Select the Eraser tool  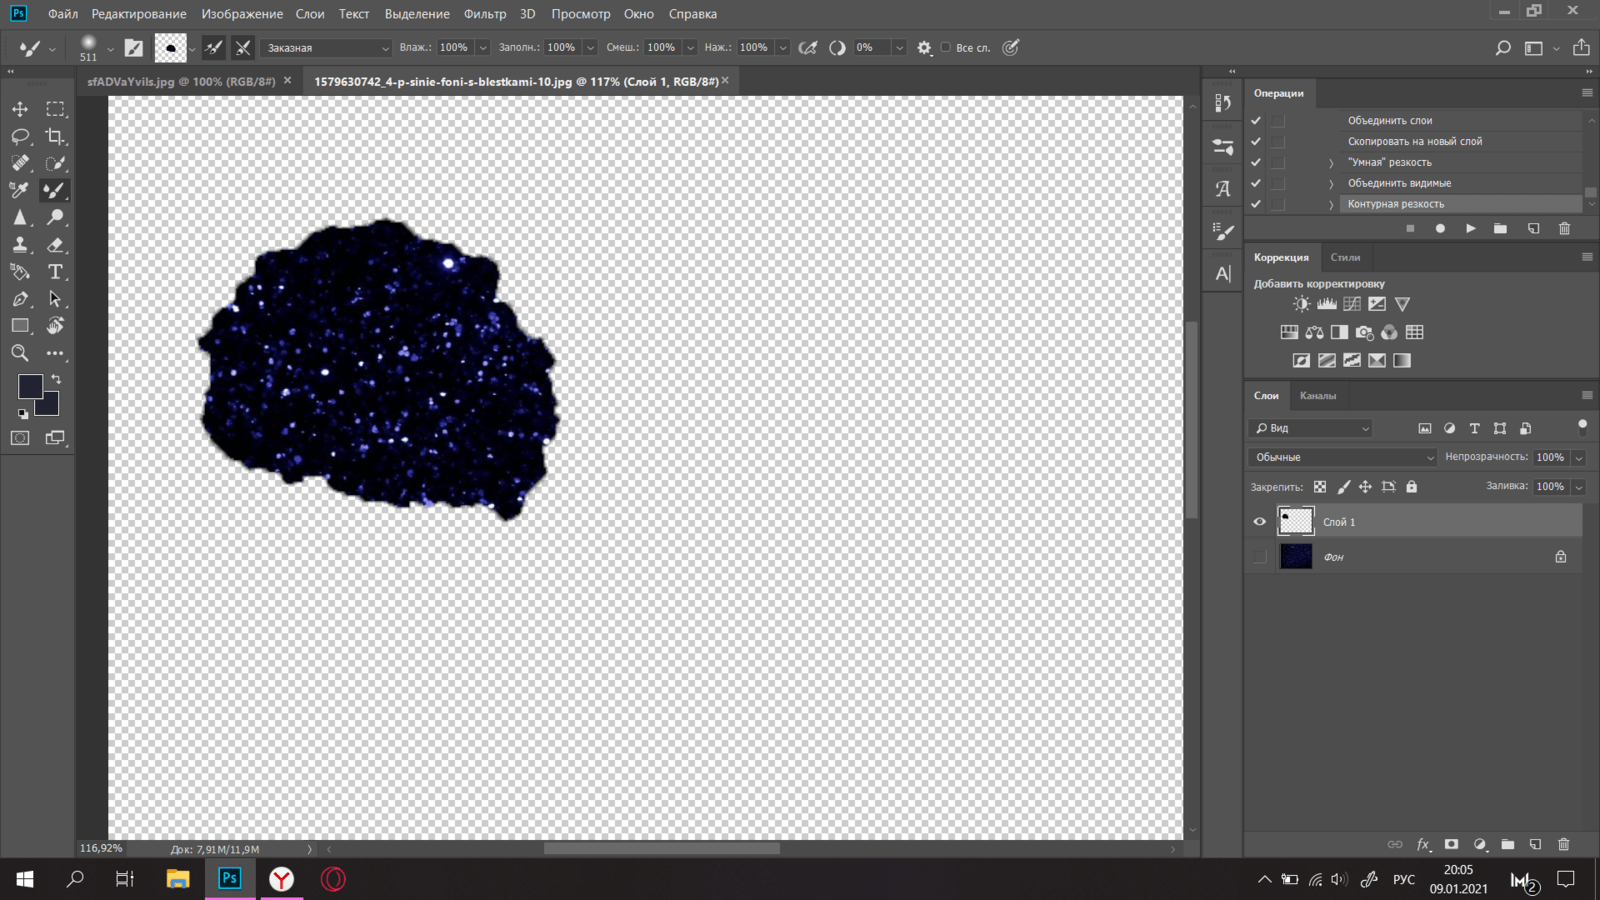click(55, 244)
